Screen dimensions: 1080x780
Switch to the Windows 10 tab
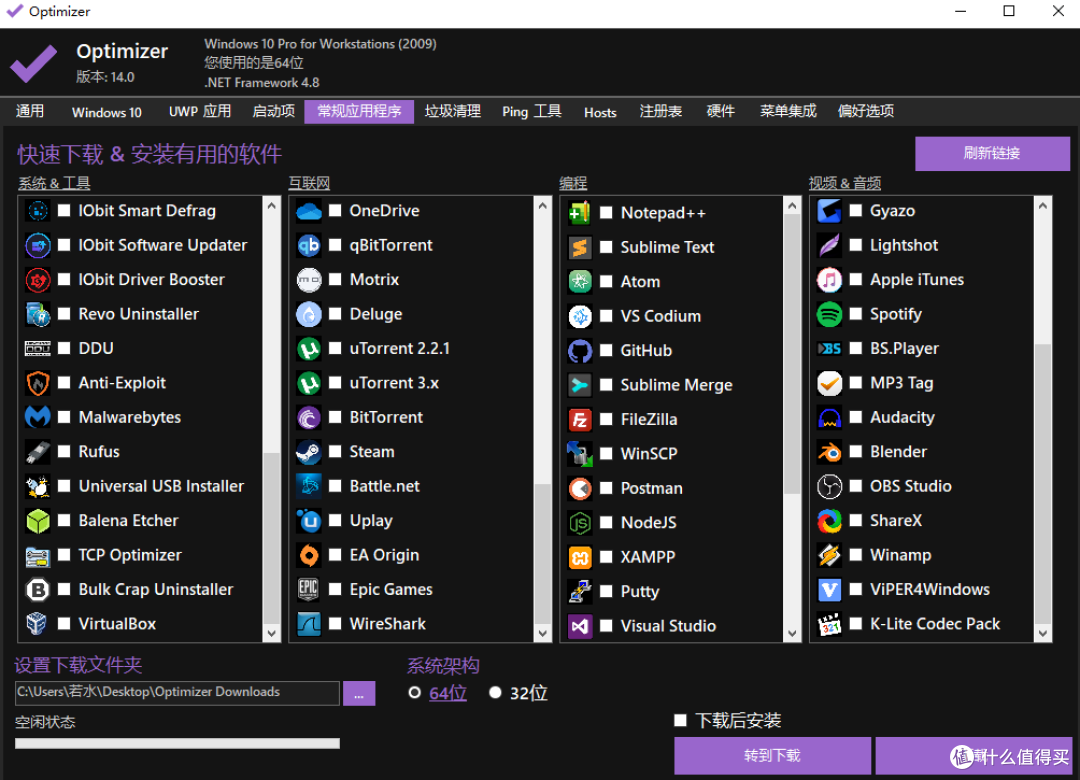(107, 112)
